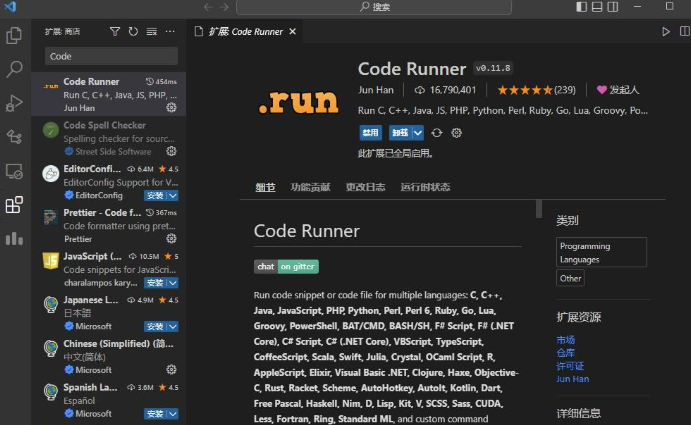
Task: Click the VS Code logo menu icon
Action: click(x=10, y=7)
